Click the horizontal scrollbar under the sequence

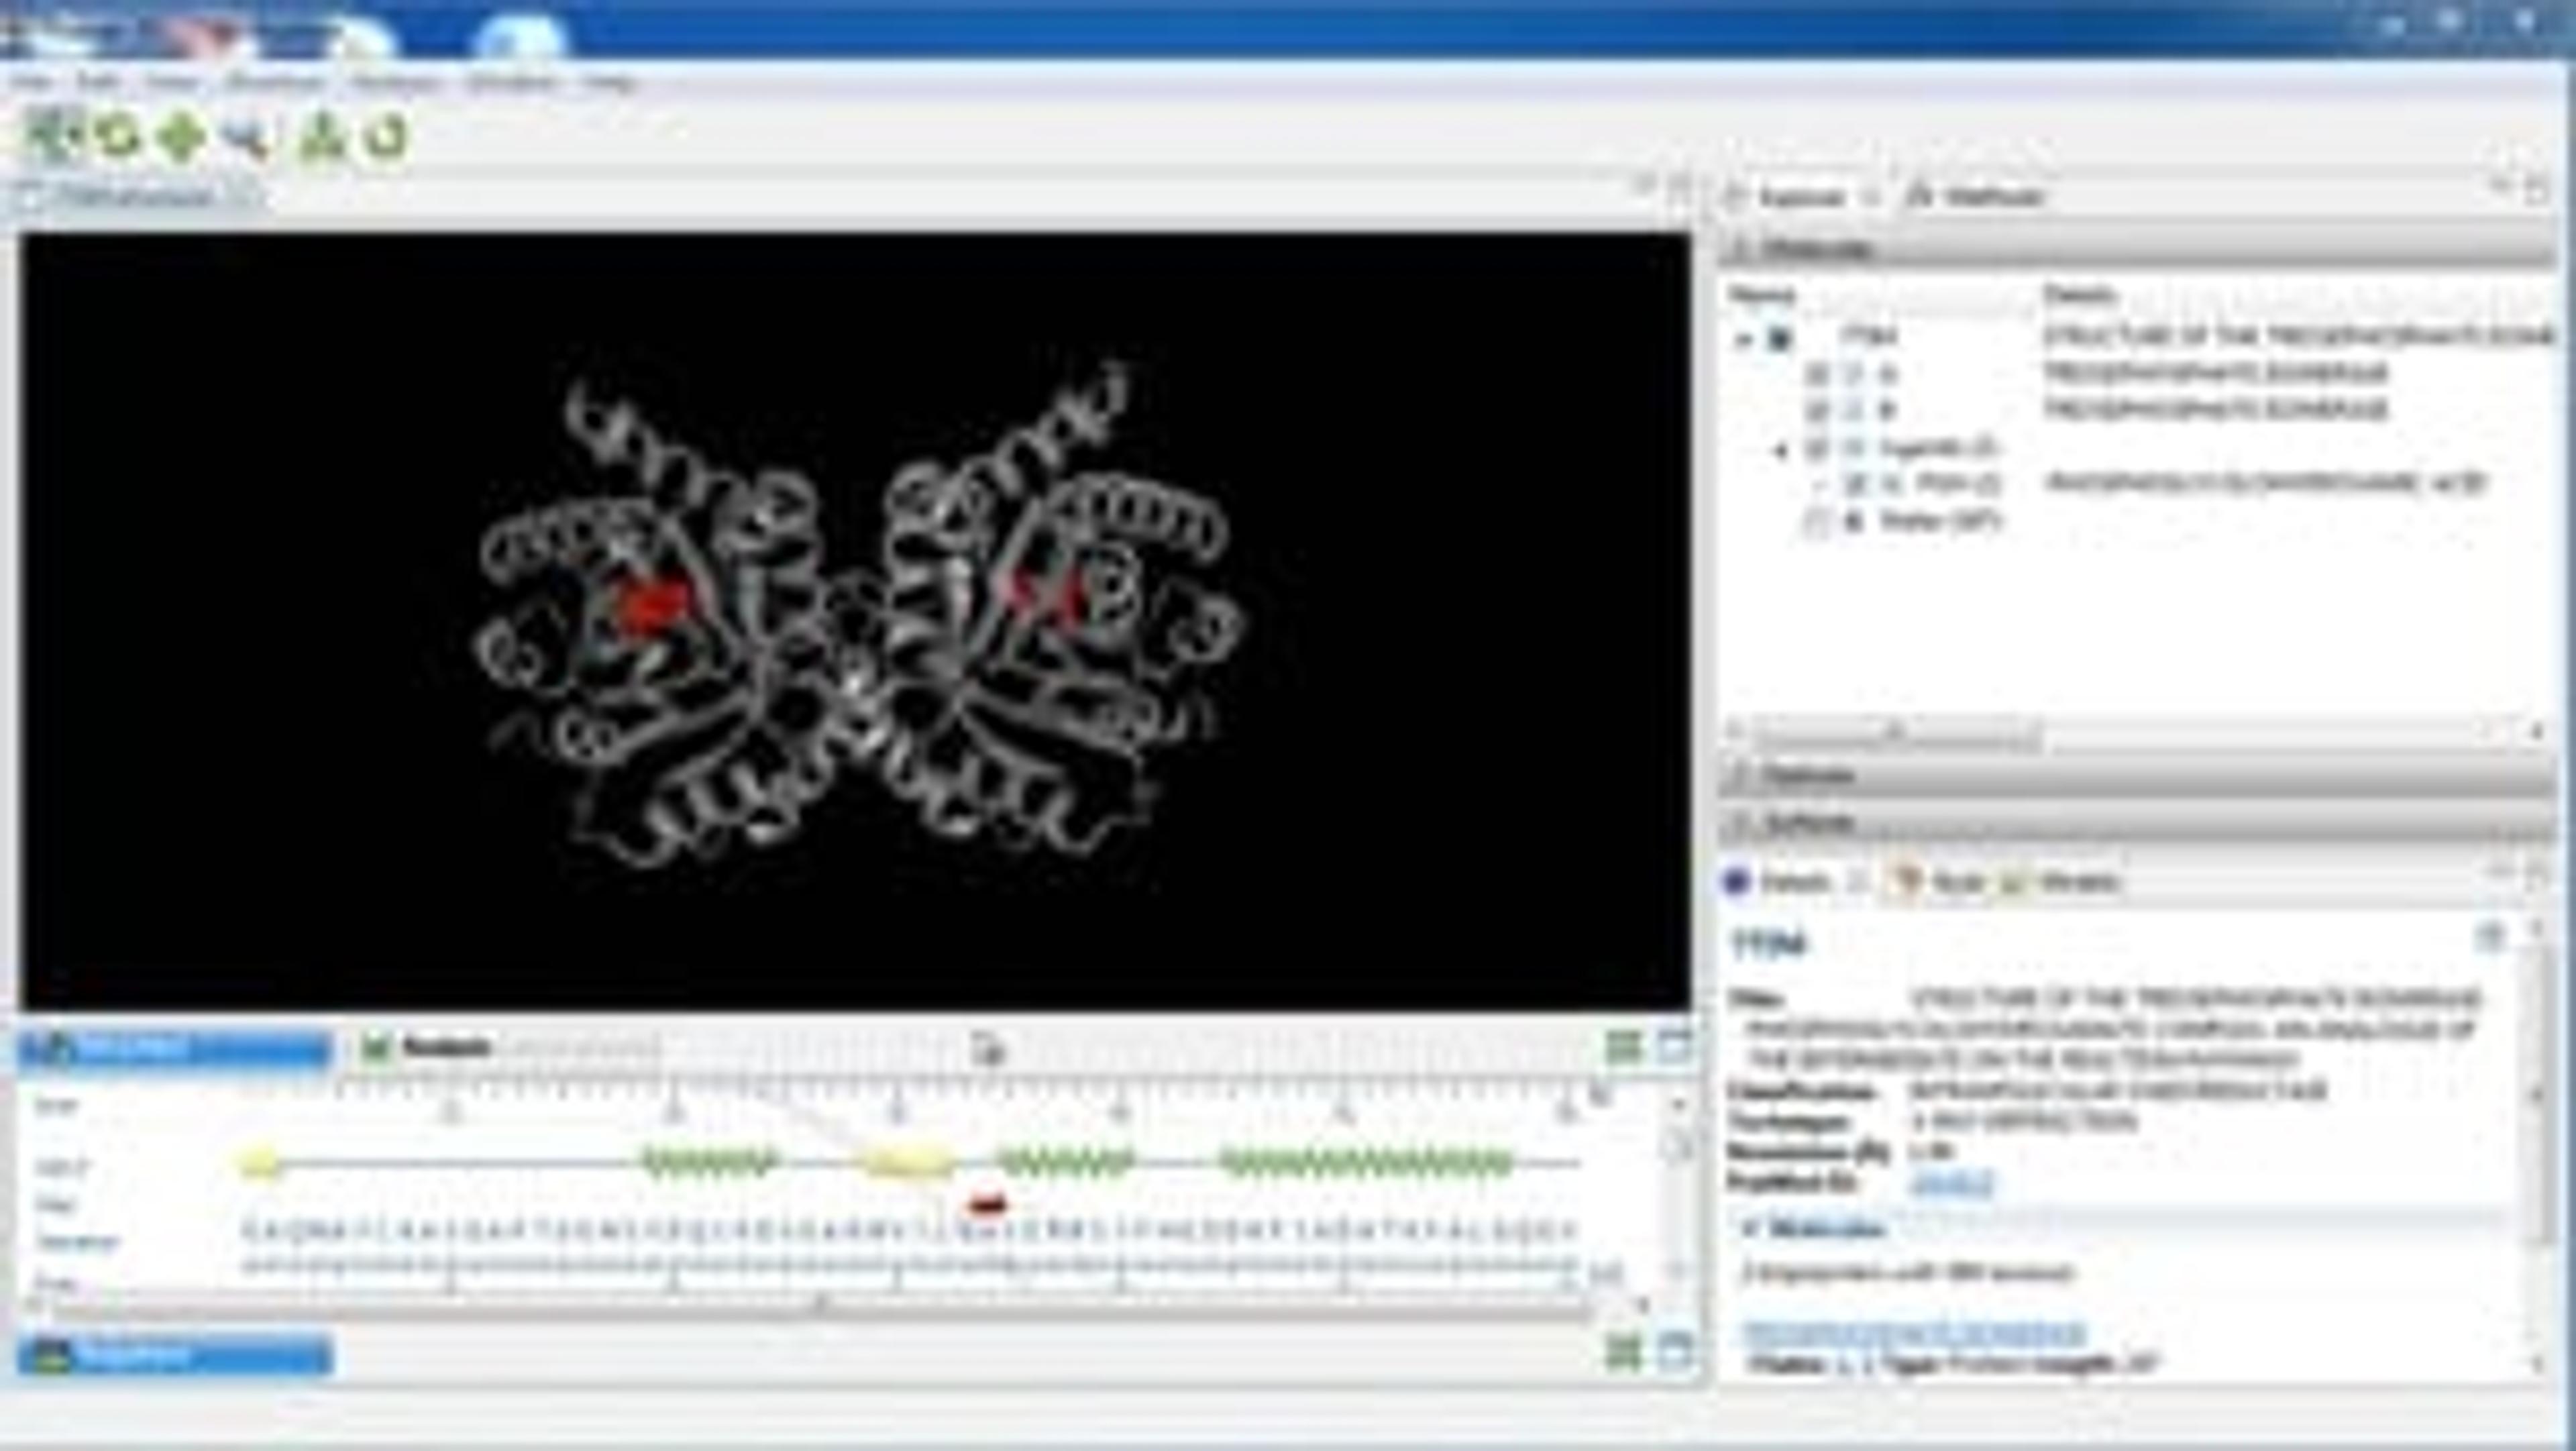(x=820, y=1305)
